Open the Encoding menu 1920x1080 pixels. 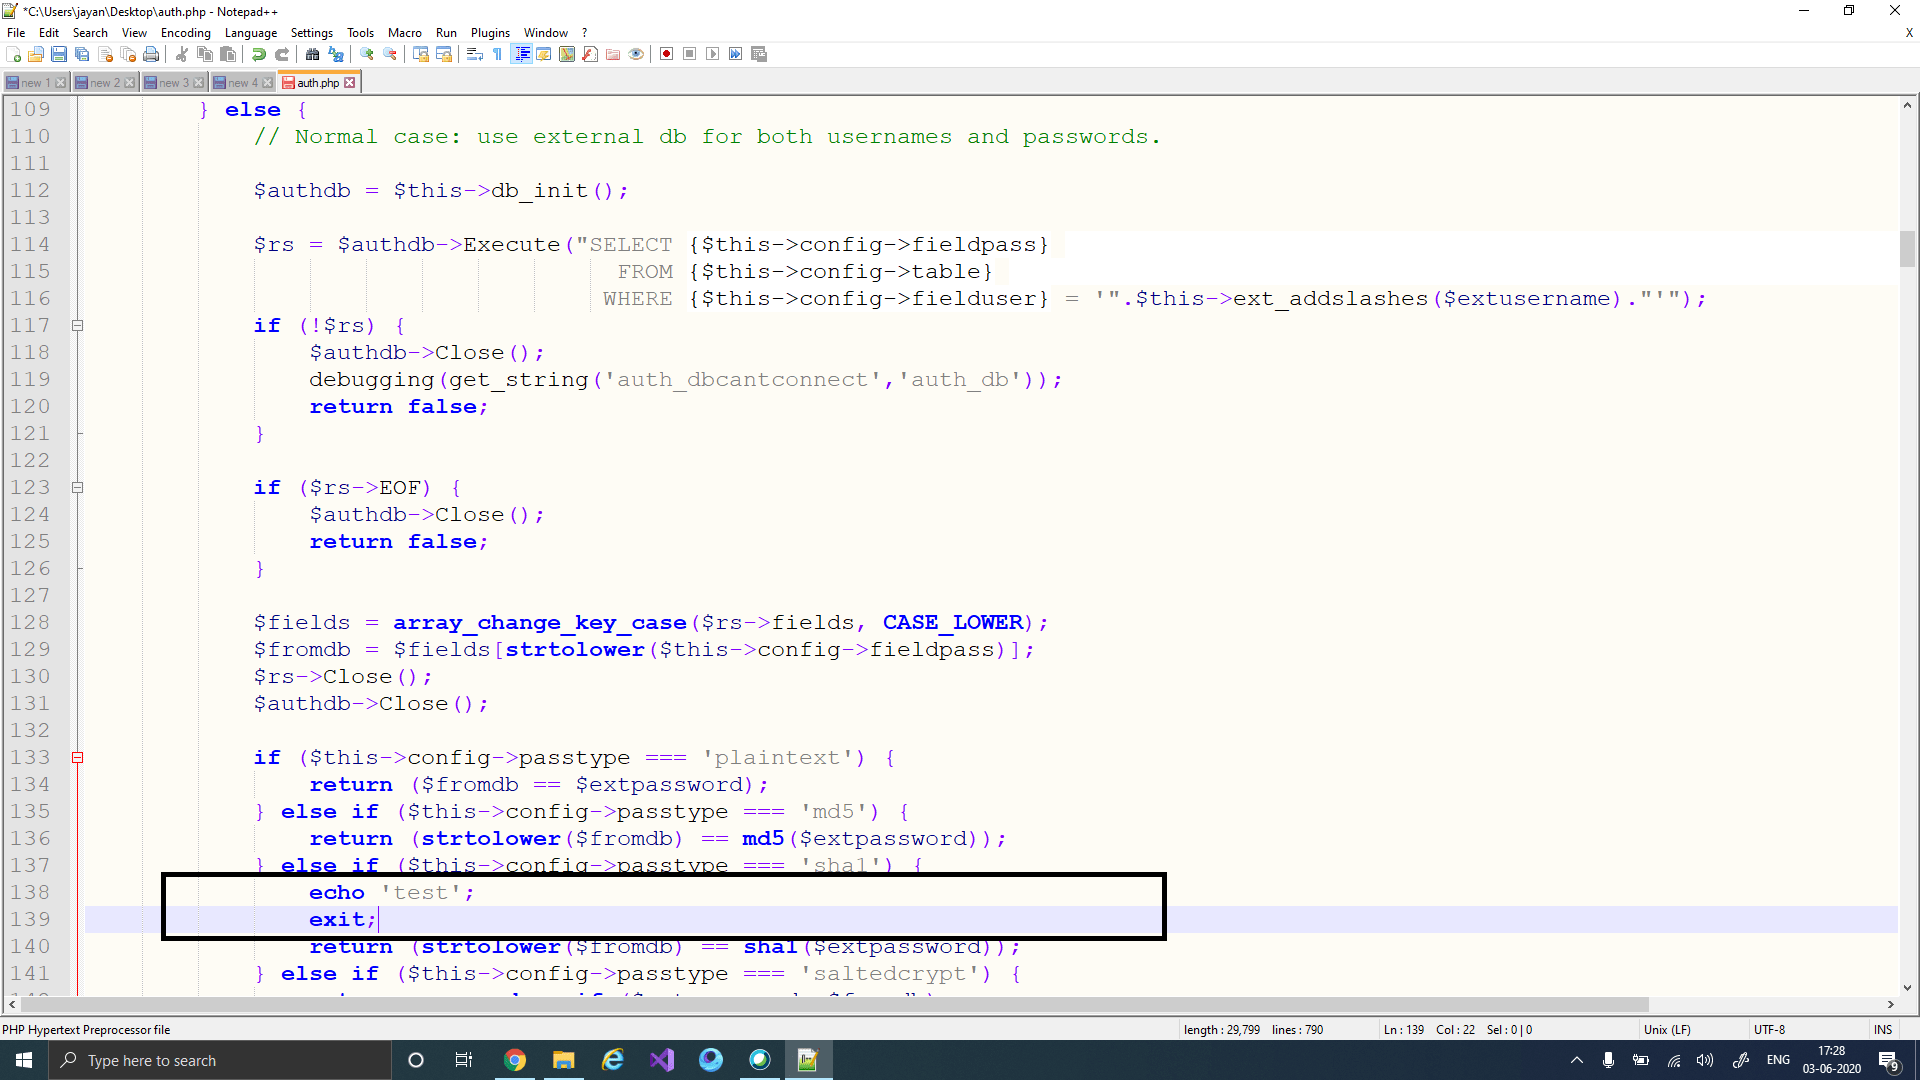185,33
